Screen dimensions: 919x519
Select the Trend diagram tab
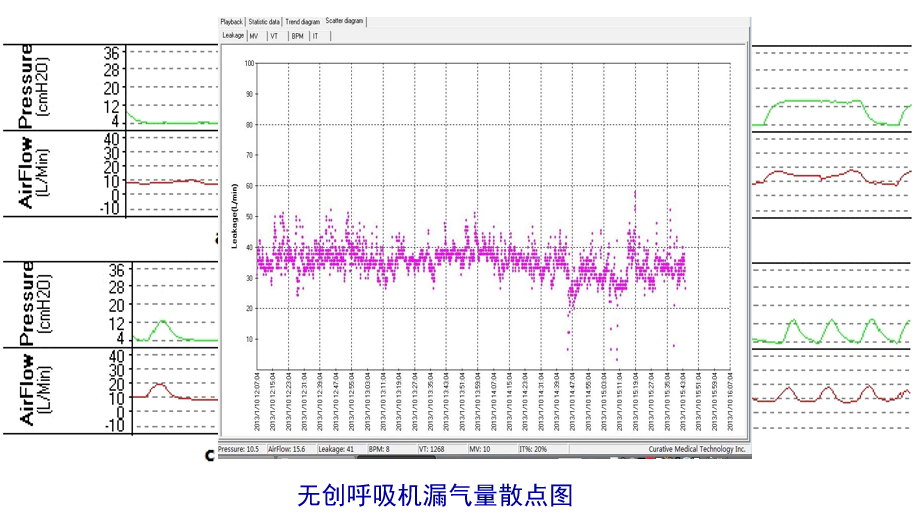303,21
